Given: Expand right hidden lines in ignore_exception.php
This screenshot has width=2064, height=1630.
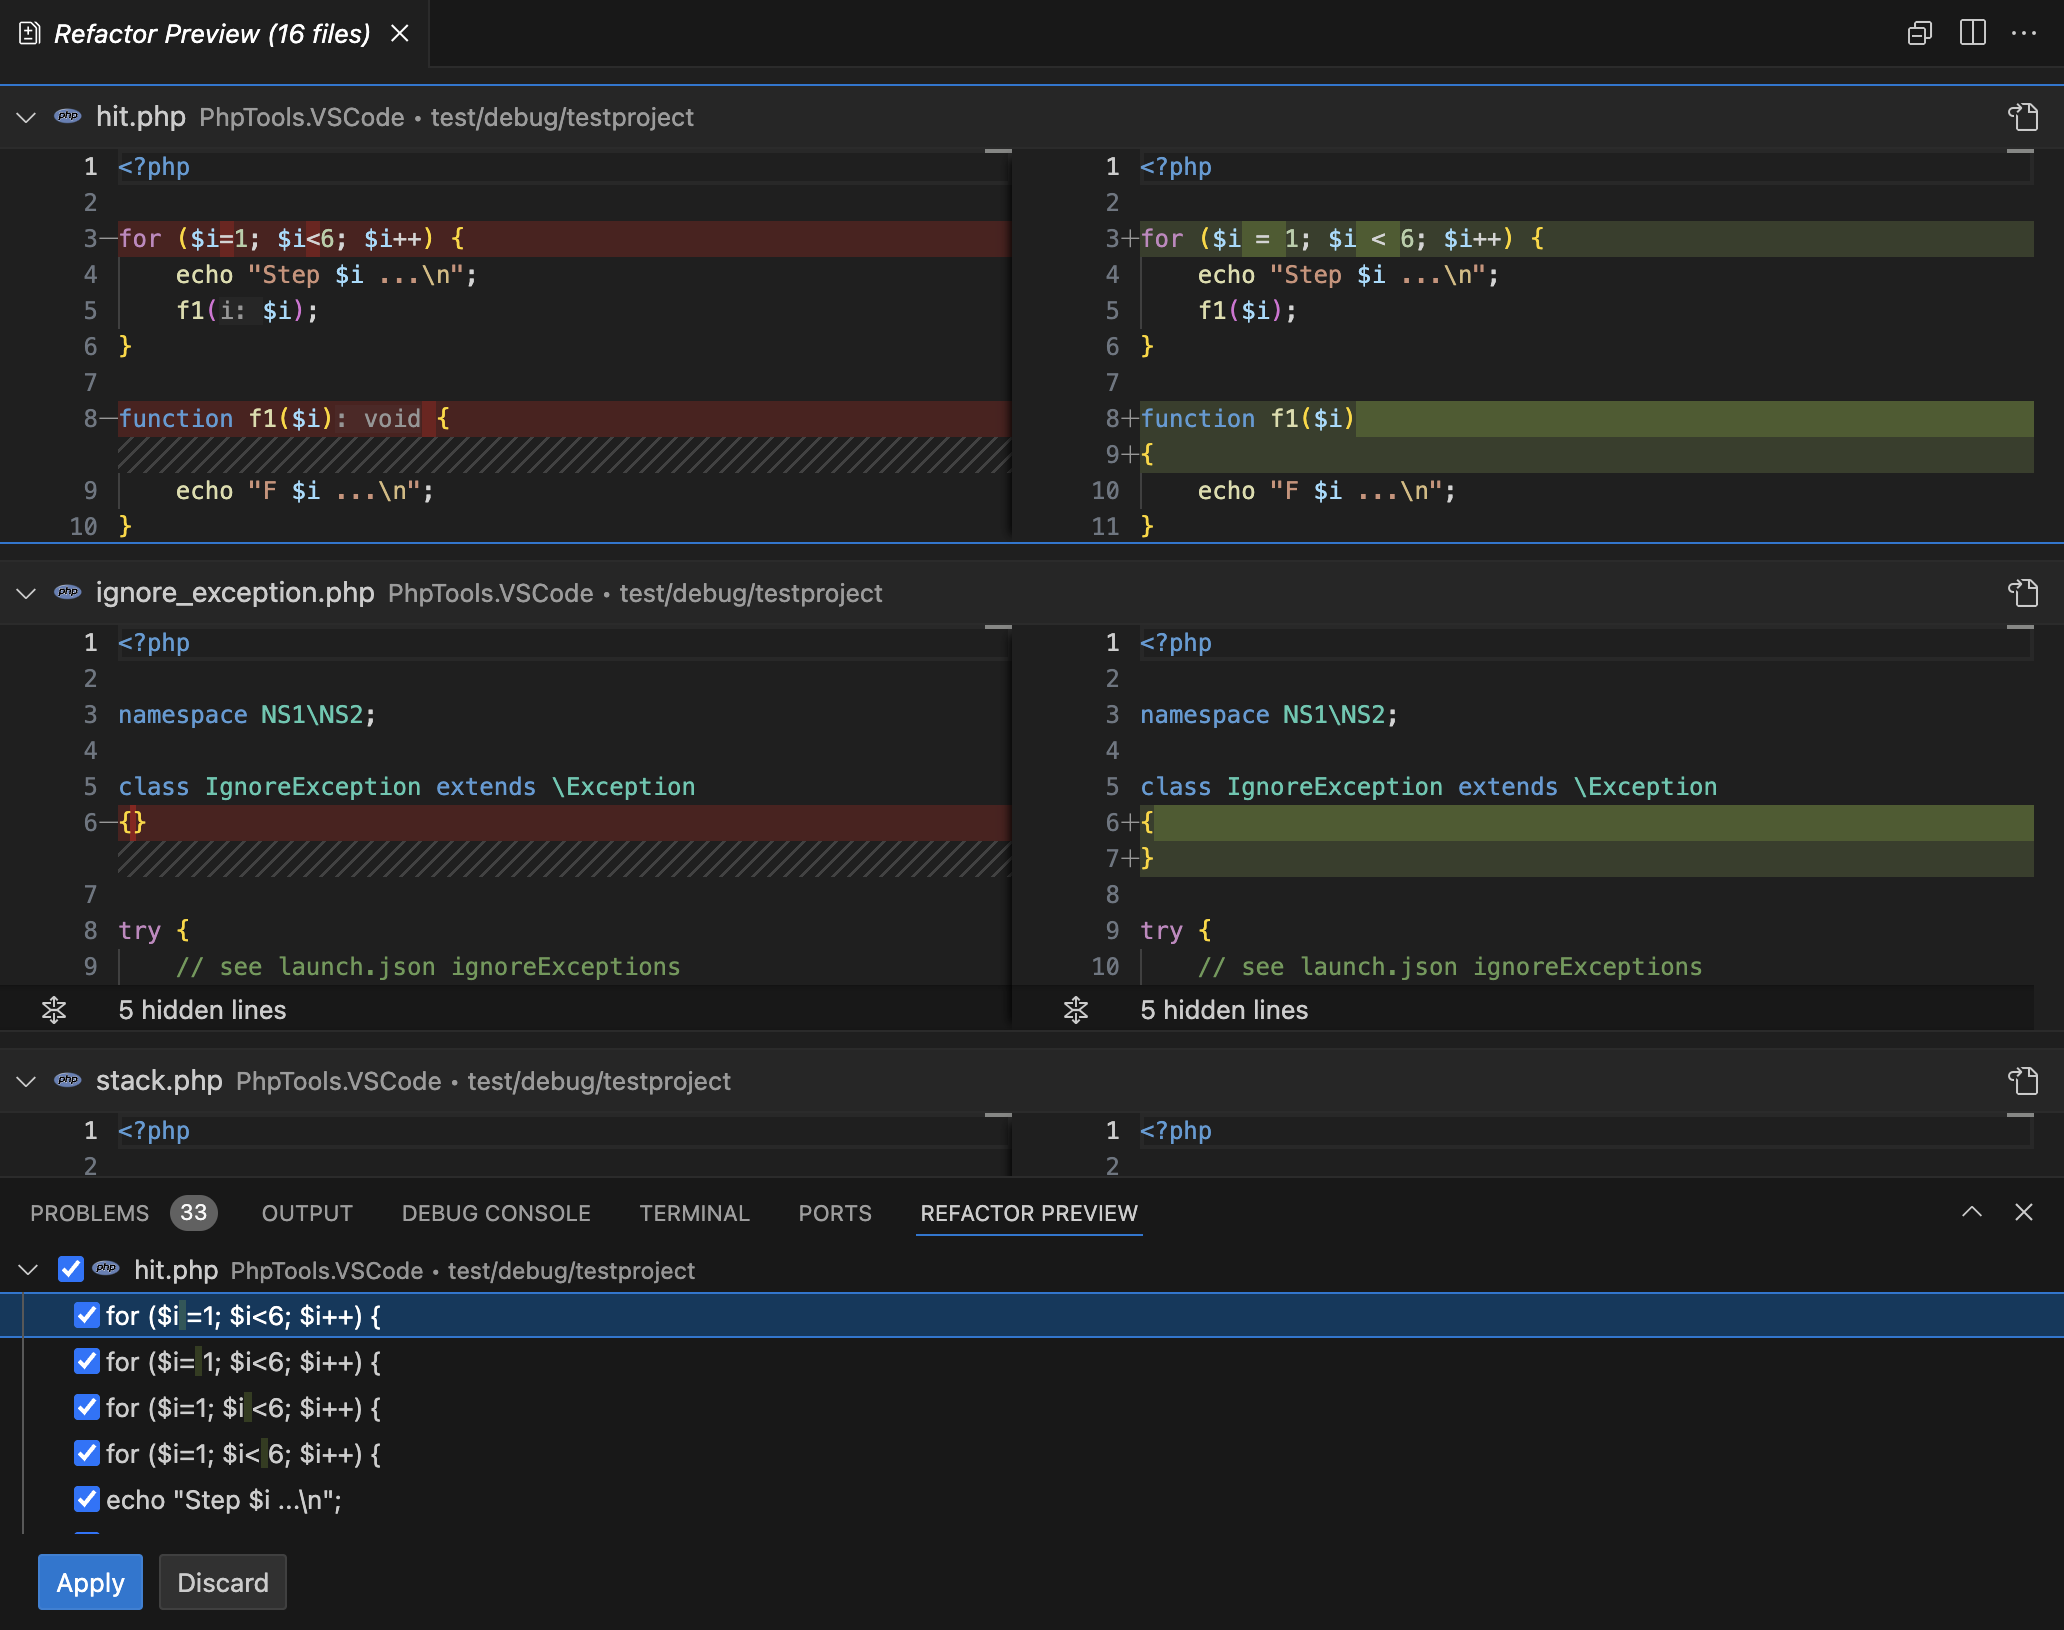Looking at the screenshot, I should [1076, 1010].
